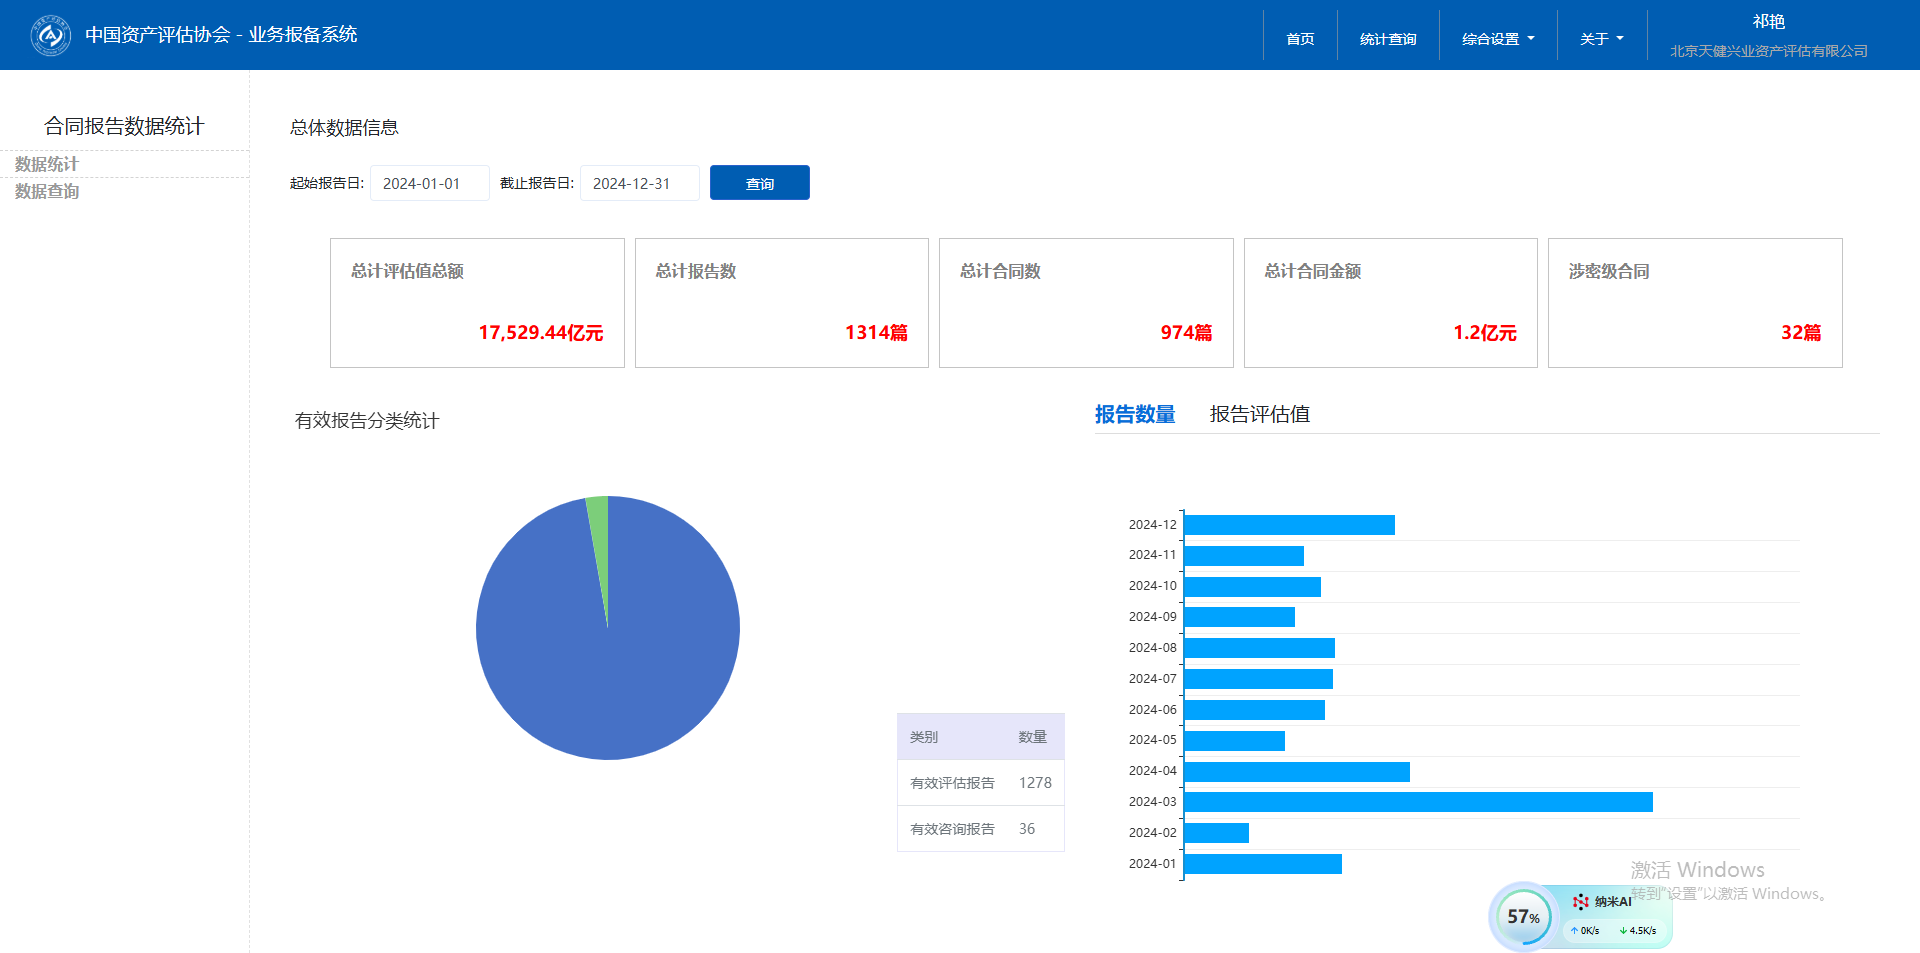Viewport: 1920px width, 953px height.
Task: Click the China Appraisal Society logo icon
Action: click(x=50, y=36)
